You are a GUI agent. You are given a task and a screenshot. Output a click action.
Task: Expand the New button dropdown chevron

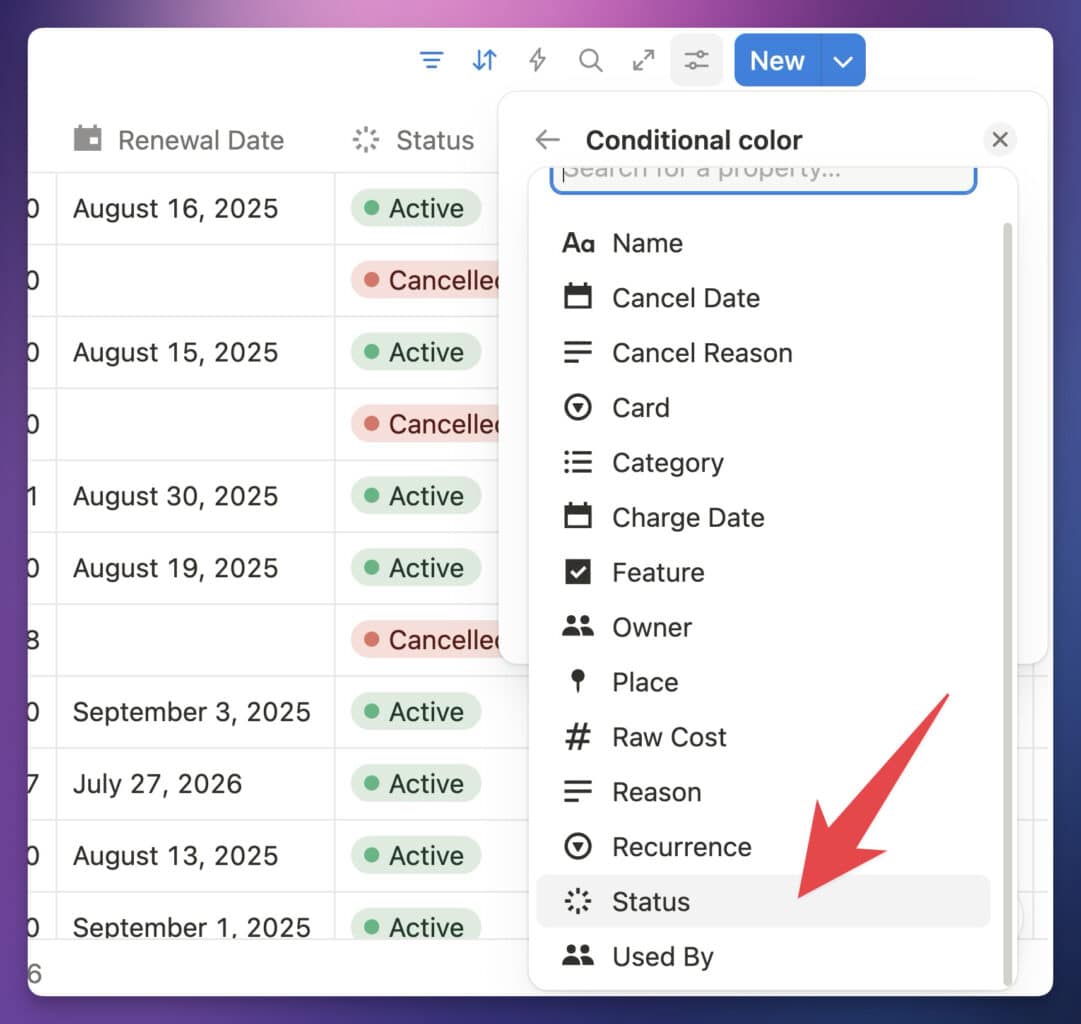coord(843,61)
